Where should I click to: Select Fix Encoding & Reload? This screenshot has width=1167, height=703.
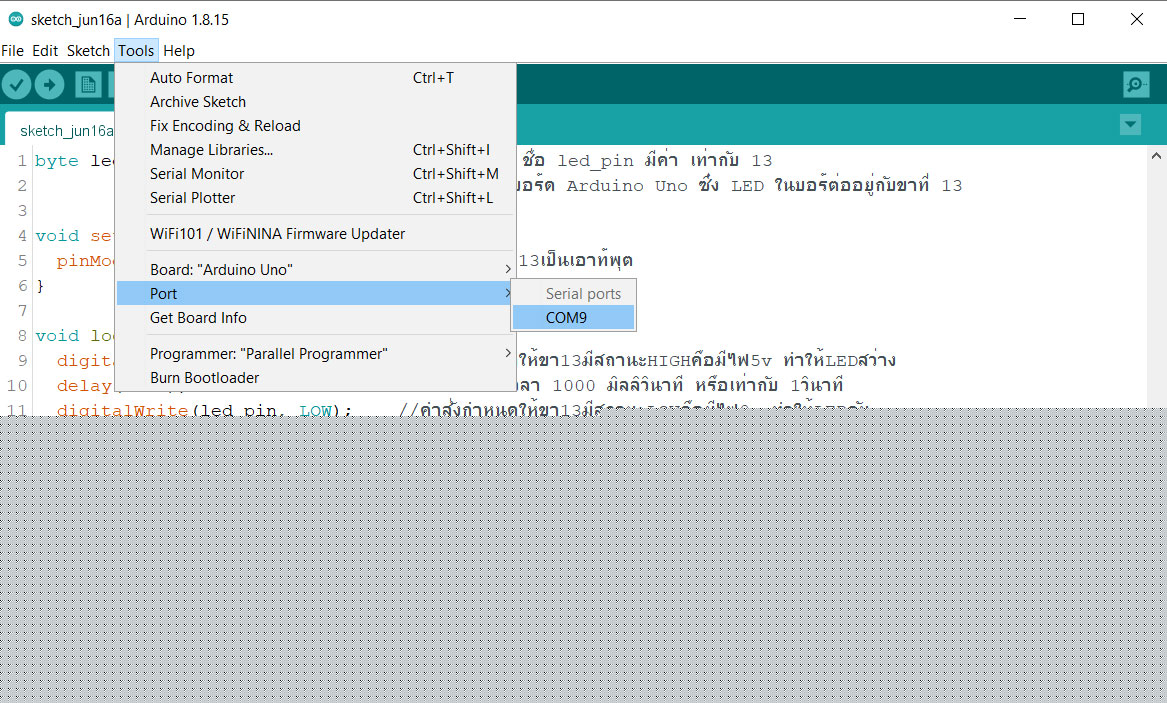[x=316, y=126]
